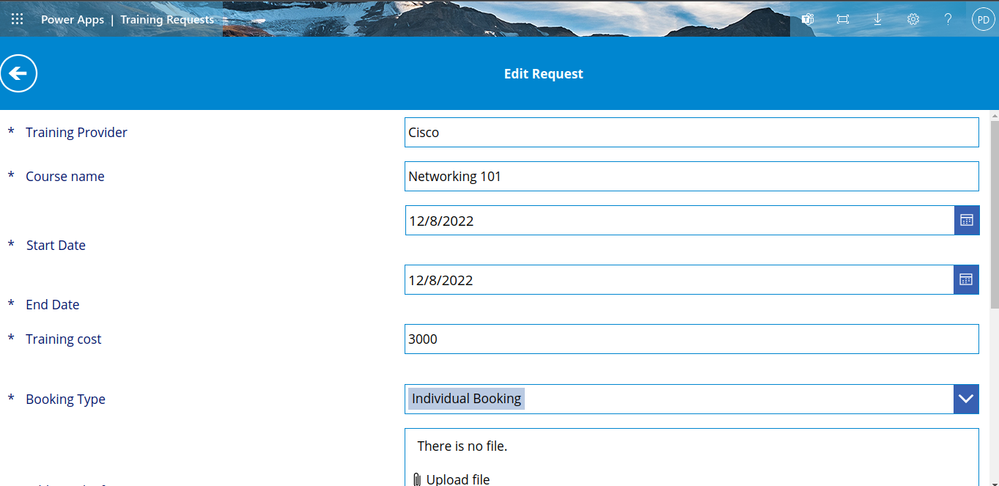
Task: Open the Start Date calendar picker
Action: click(x=967, y=220)
